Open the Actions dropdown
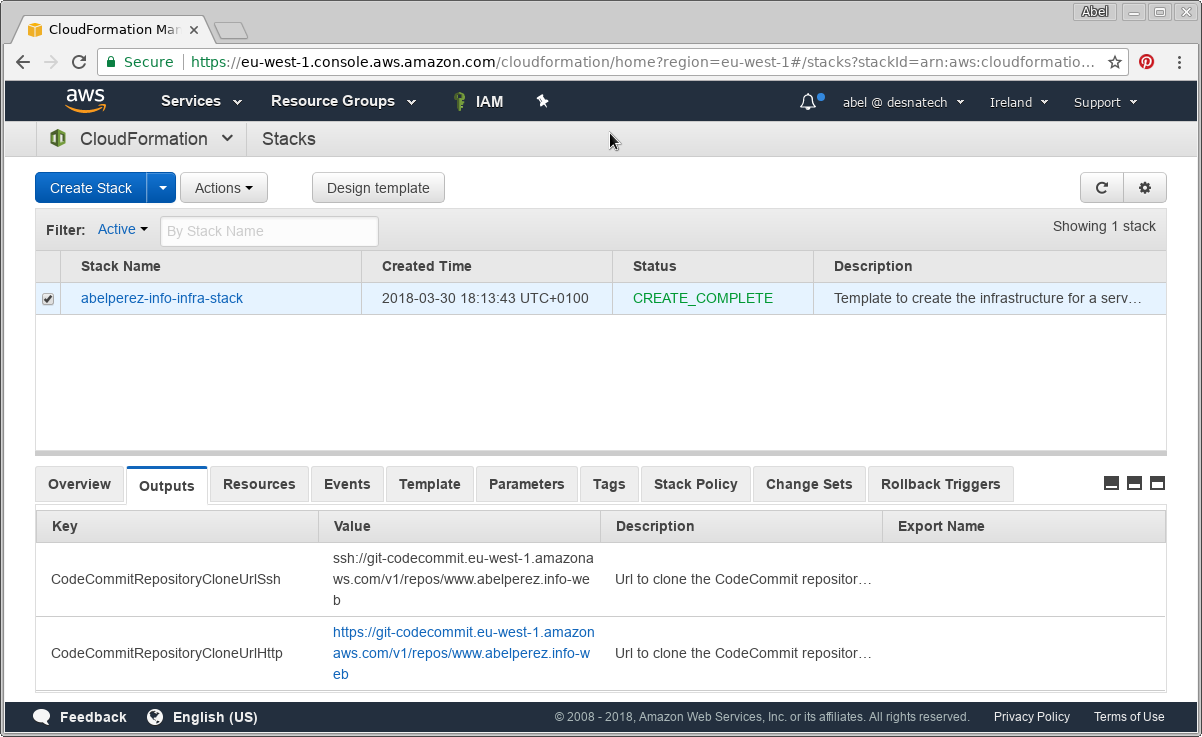The width and height of the screenshot is (1202, 737). click(224, 188)
